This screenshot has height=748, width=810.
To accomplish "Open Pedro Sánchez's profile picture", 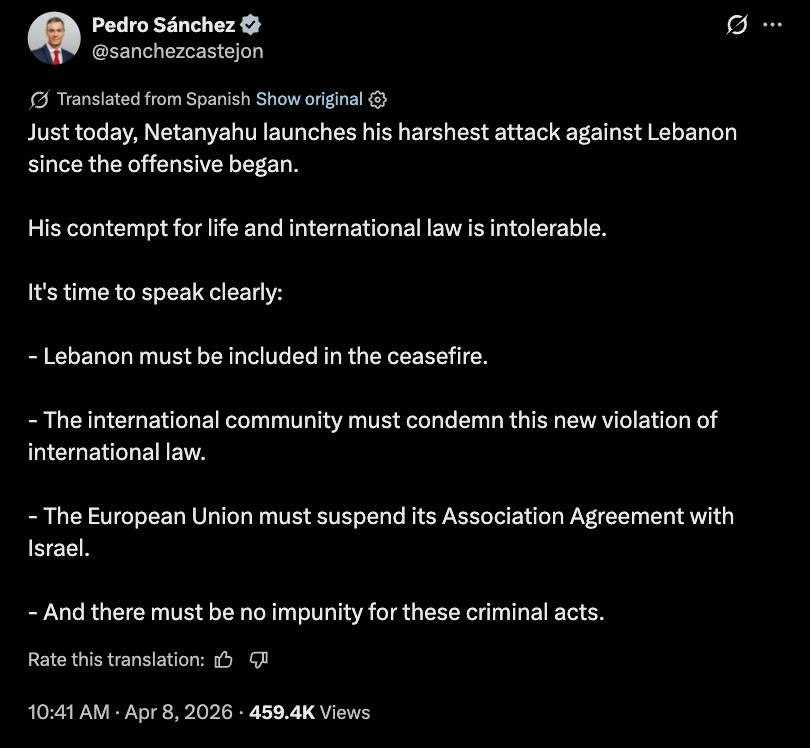I will pyautogui.click(x=54, y=39).
